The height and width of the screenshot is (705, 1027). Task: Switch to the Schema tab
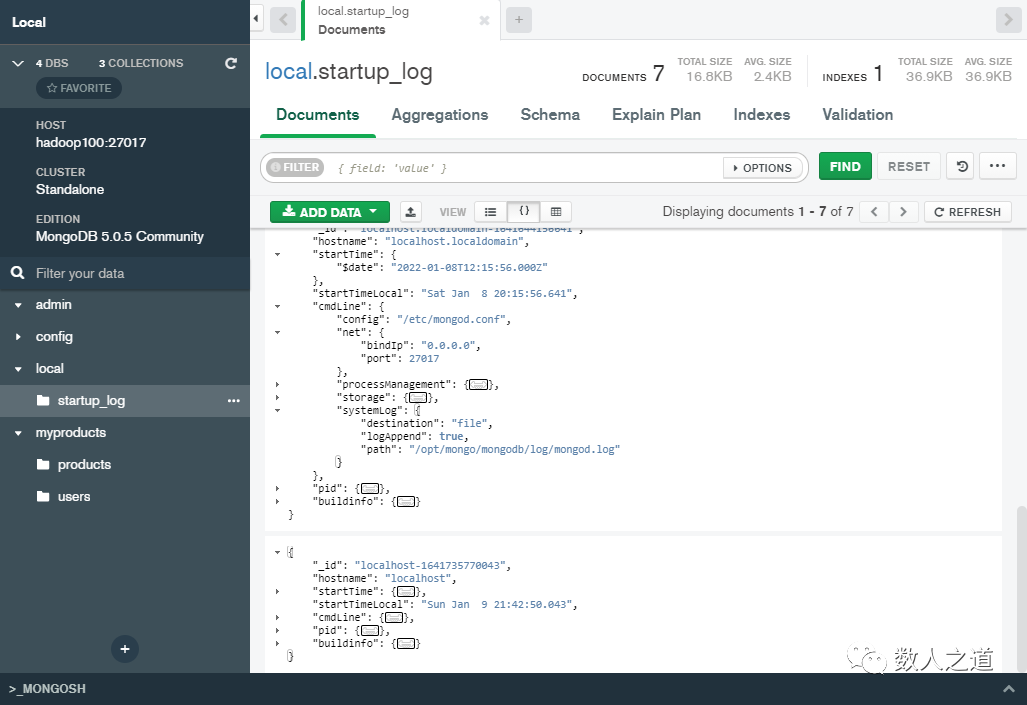point(550,115)
